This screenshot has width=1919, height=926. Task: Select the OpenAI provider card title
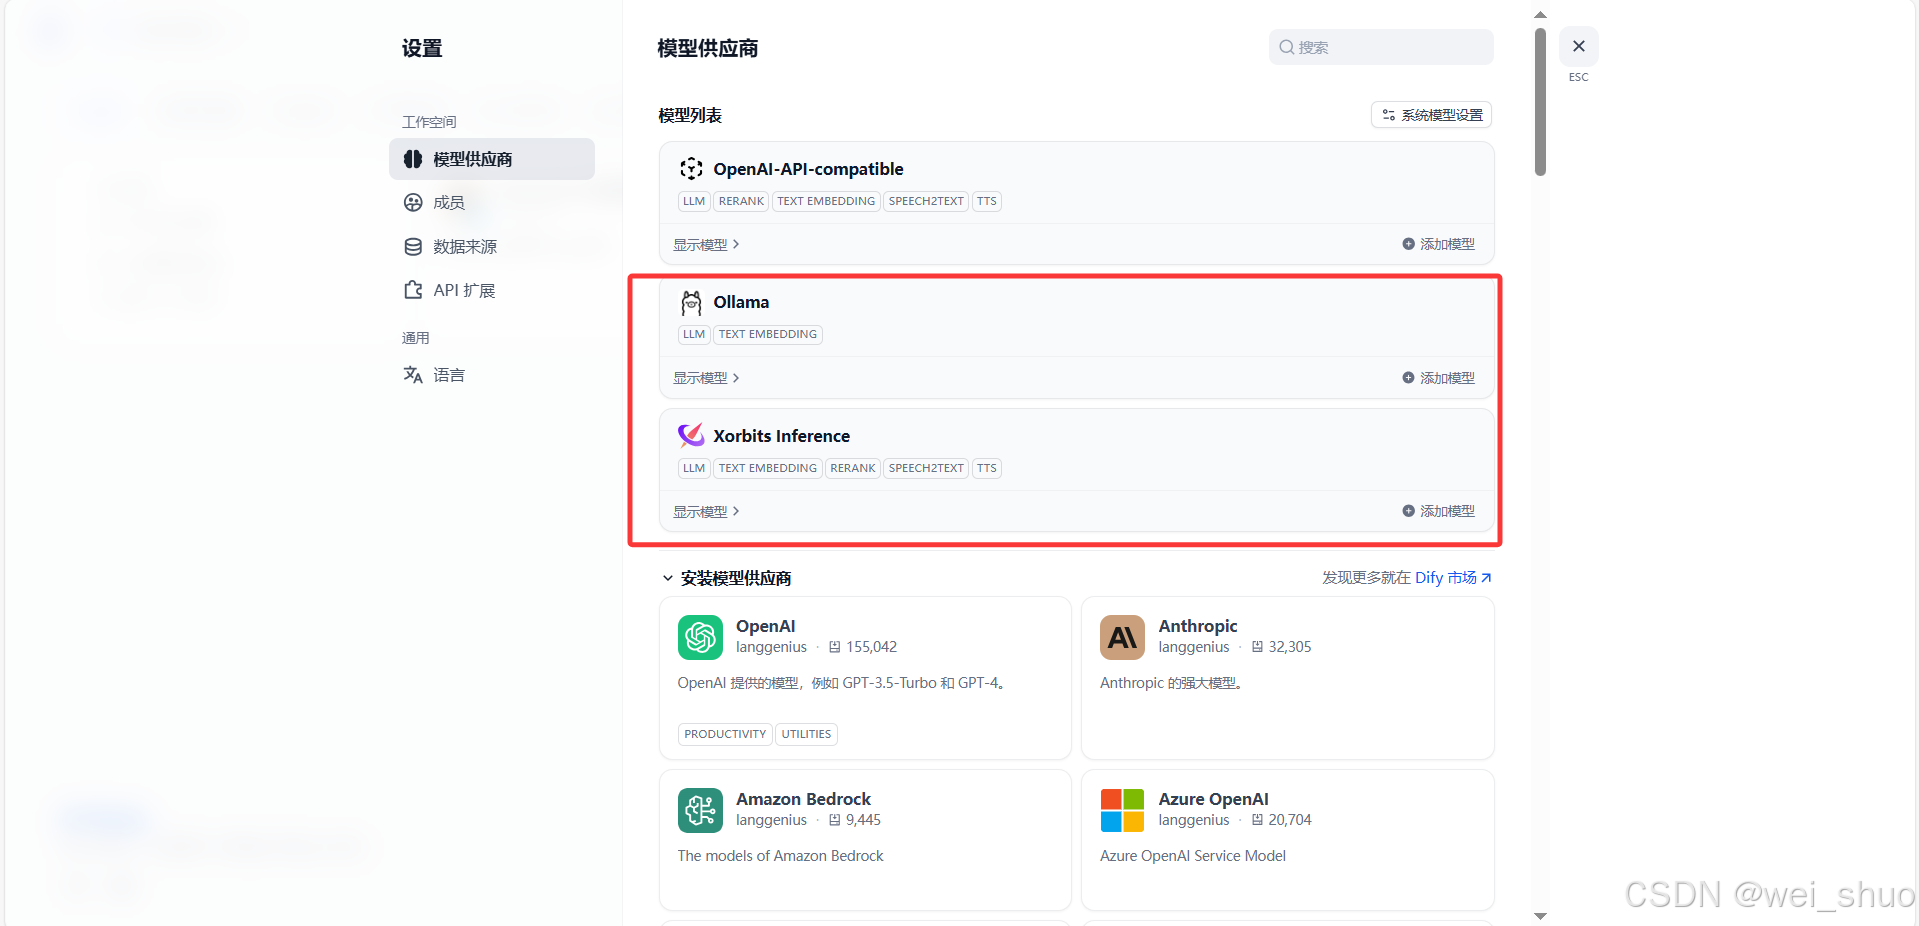[766, 626]
